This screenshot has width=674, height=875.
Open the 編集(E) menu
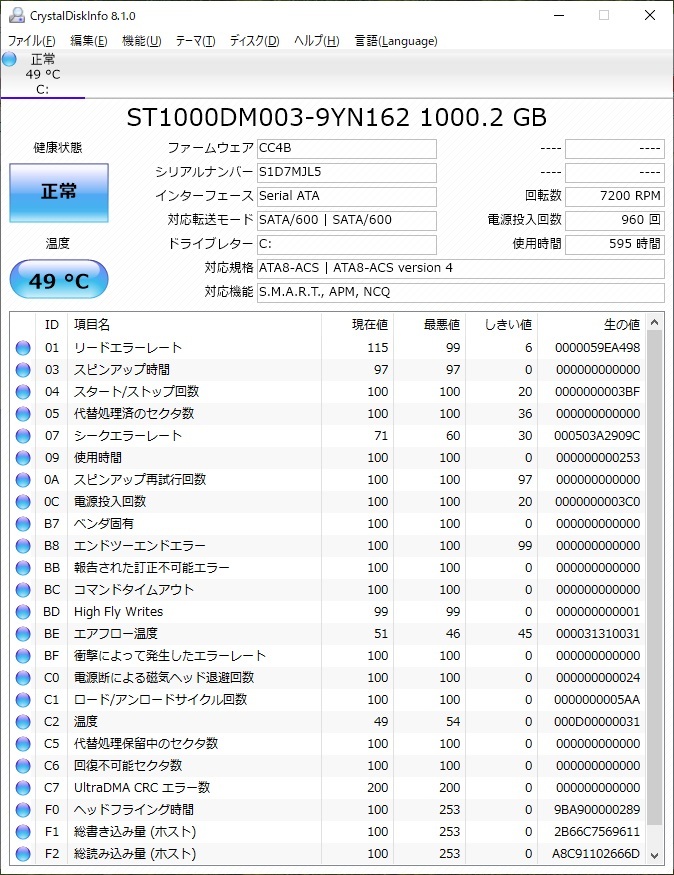click(89, 41)
